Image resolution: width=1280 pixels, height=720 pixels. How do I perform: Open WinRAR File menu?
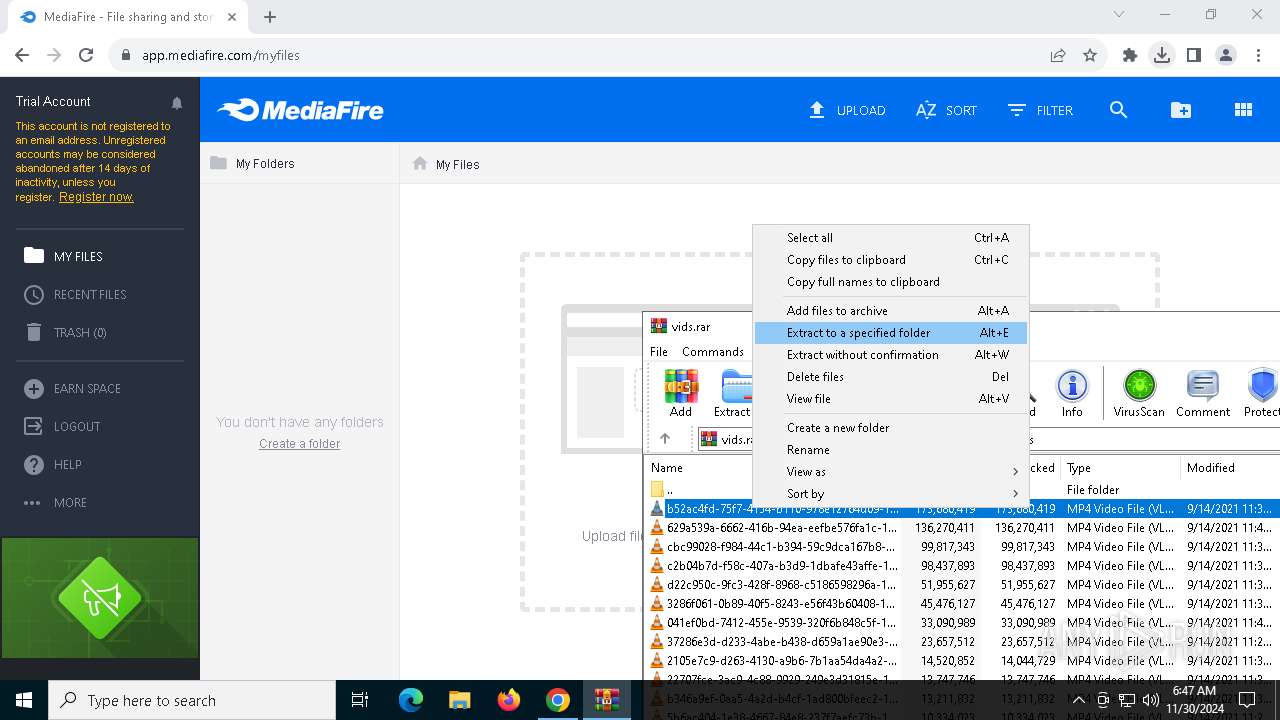[659, 352]
